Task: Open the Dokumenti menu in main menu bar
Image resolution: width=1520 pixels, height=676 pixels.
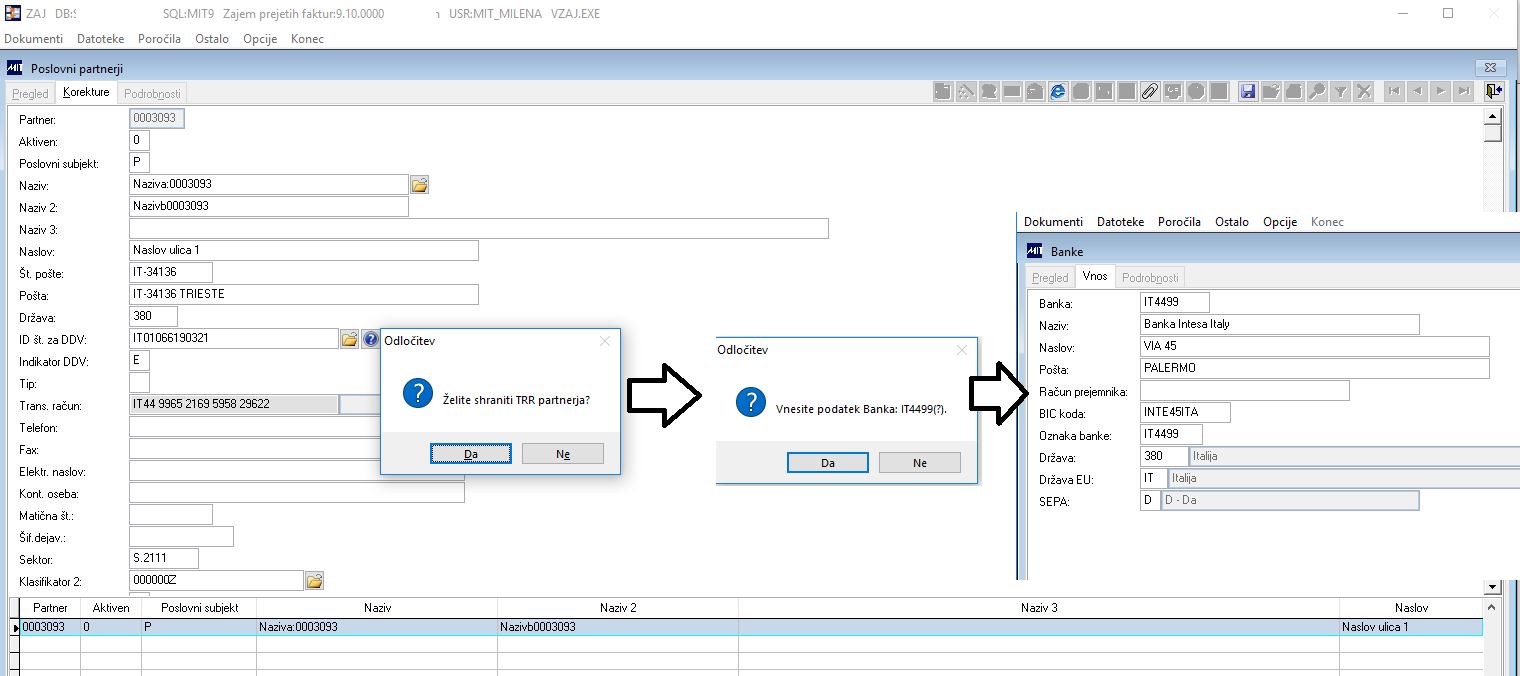Action: [34, 39]
